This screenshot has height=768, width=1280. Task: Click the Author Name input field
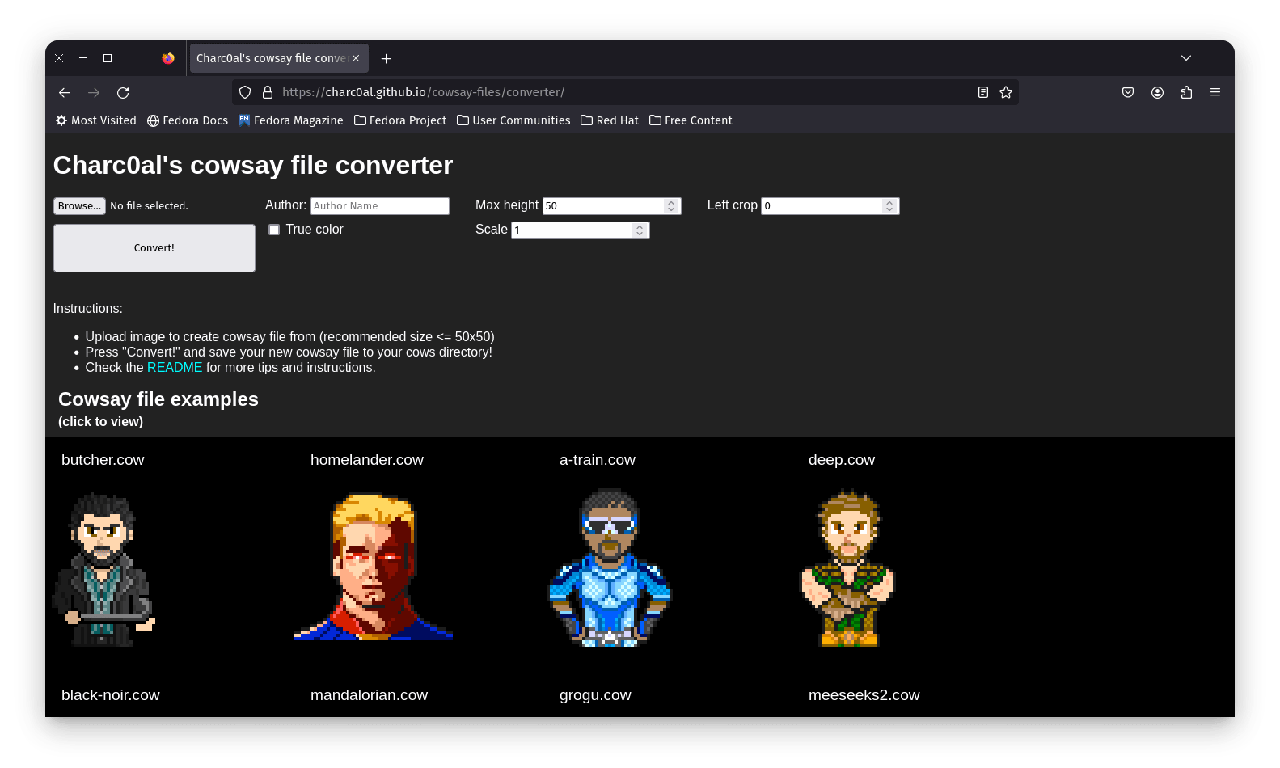379,206
